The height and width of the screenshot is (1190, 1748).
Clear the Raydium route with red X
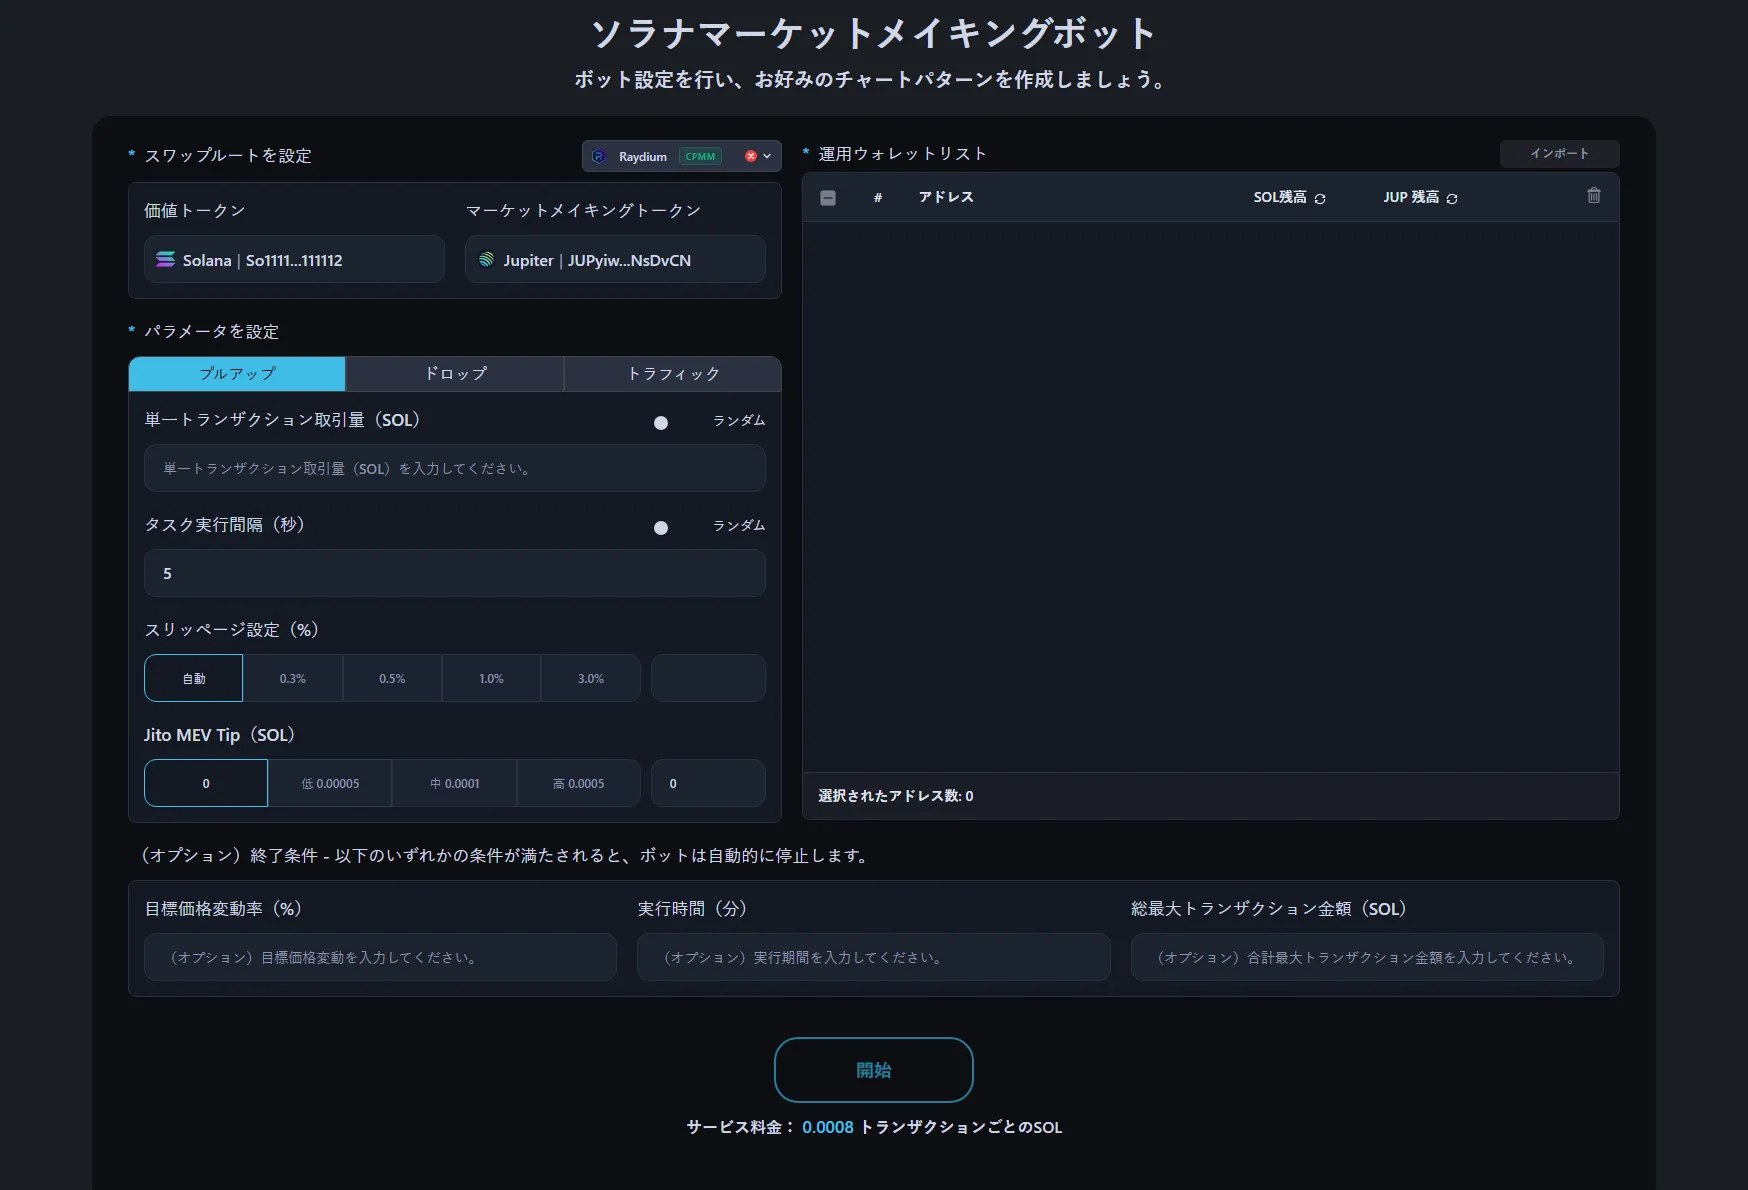click(750, 156)
